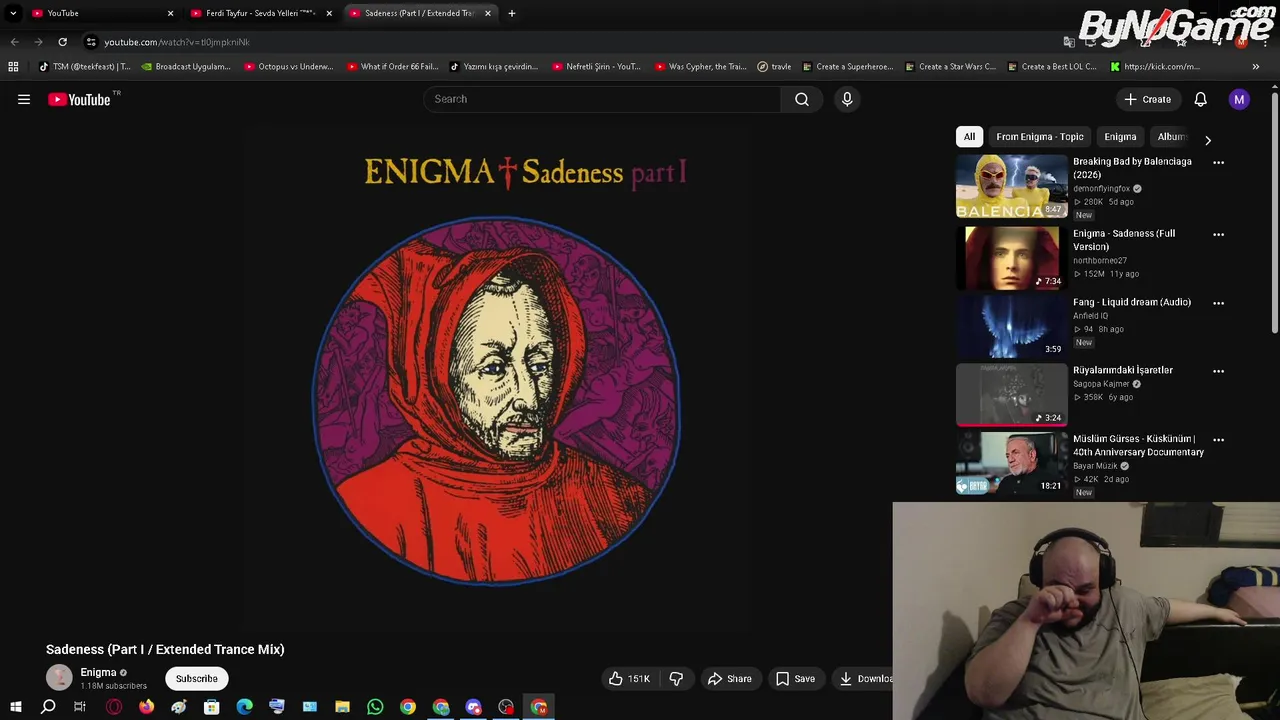Click the search magnifier button
Viewport: 1280px width, 720px height.
[x=802, y=99]
